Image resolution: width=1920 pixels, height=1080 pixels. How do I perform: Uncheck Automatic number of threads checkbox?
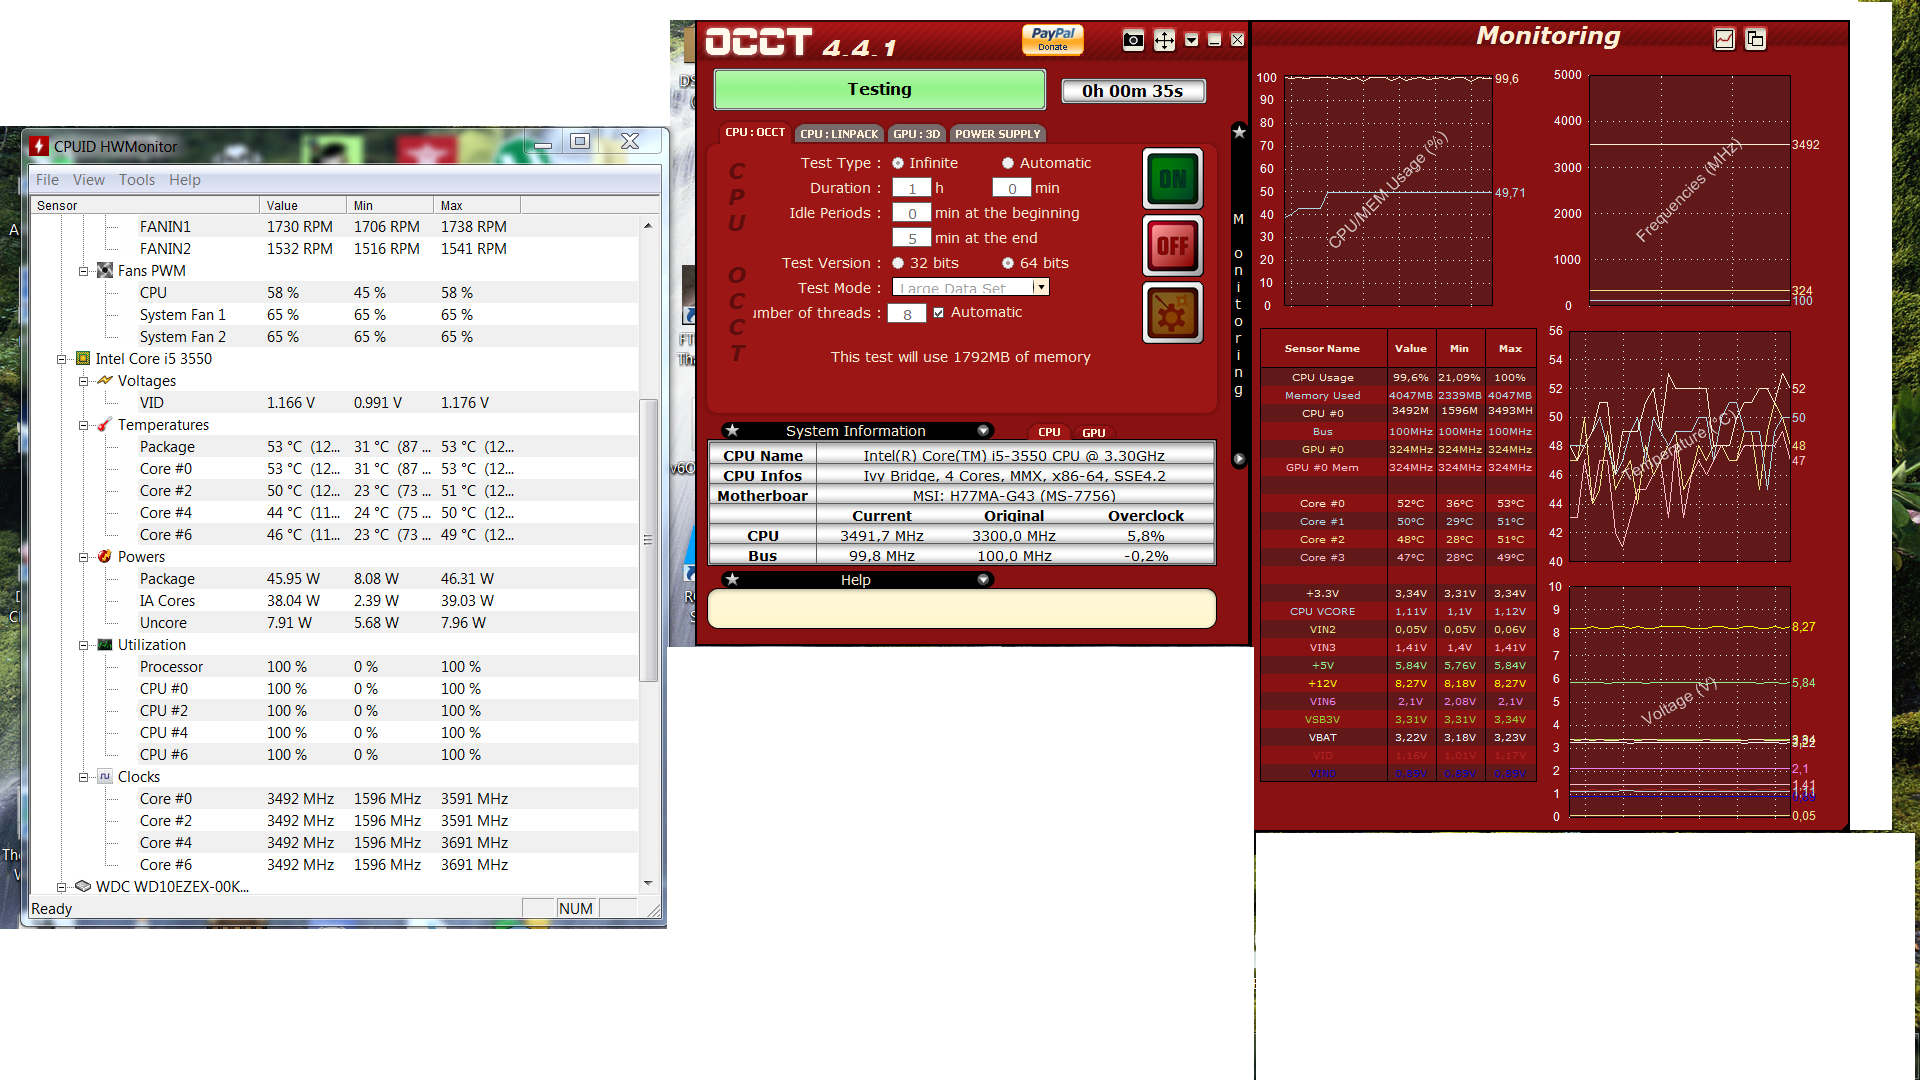938,312
